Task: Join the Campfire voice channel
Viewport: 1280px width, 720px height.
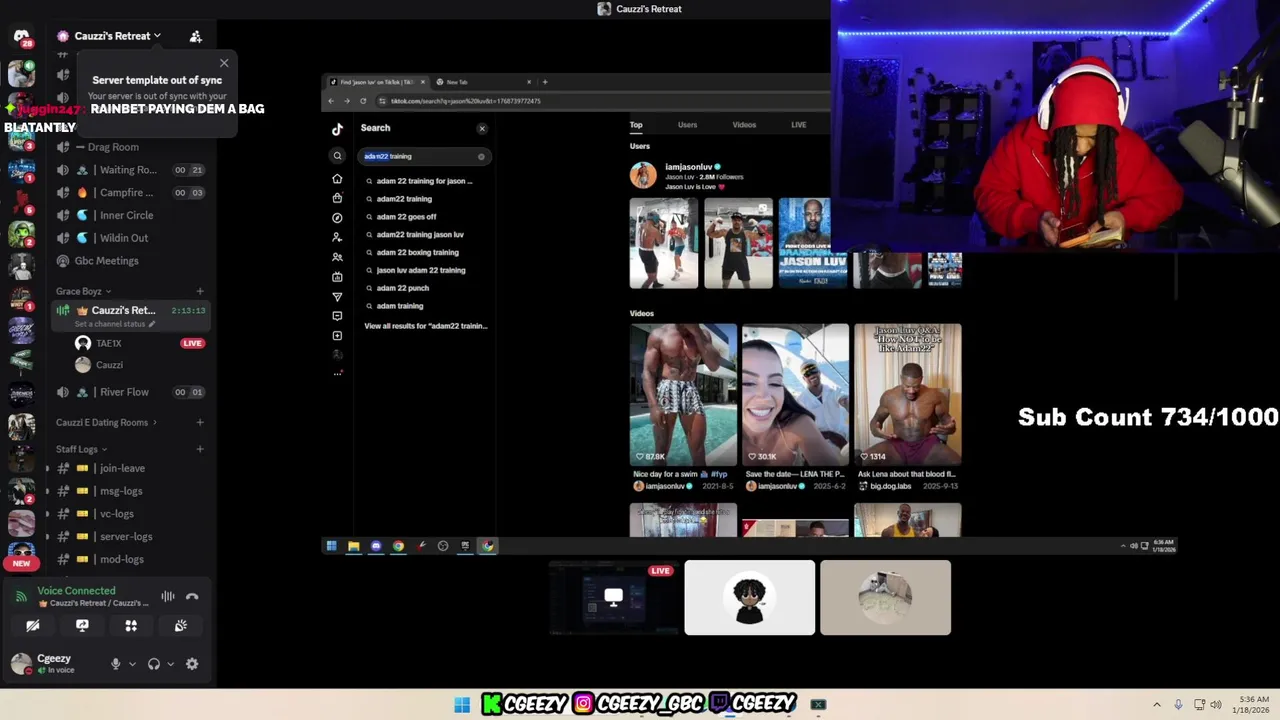Action: coord(130,192)
